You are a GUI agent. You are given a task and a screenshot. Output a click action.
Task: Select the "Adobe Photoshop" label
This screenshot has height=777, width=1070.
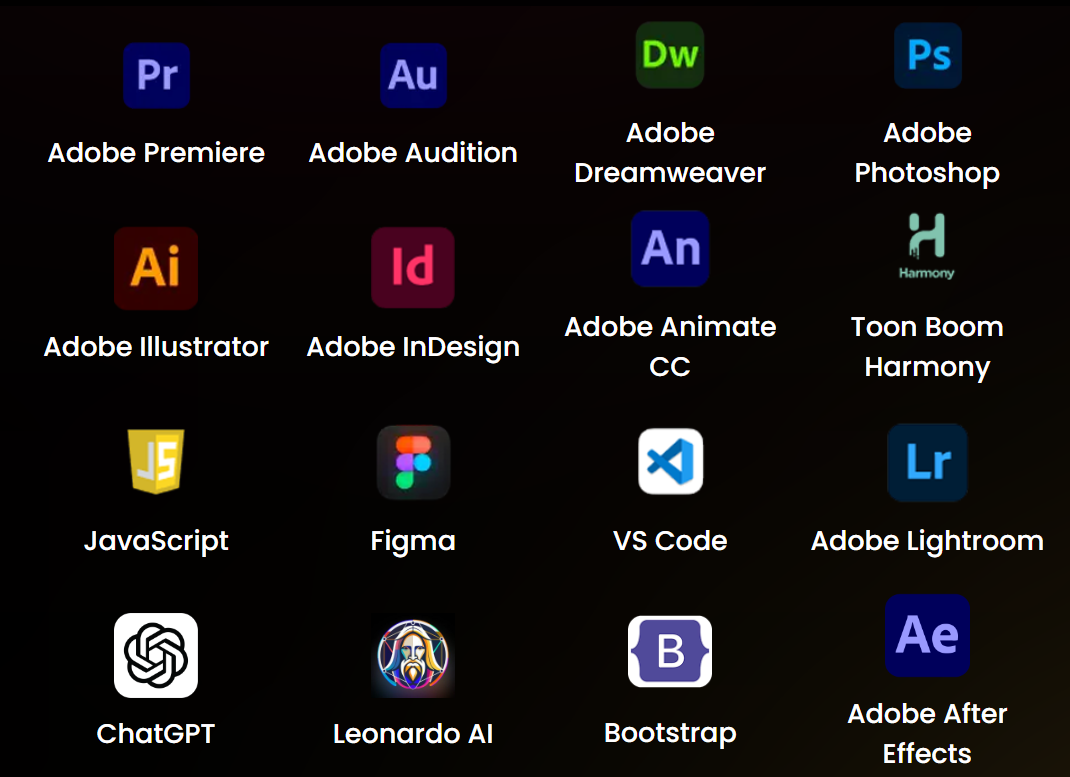[927, 153]
